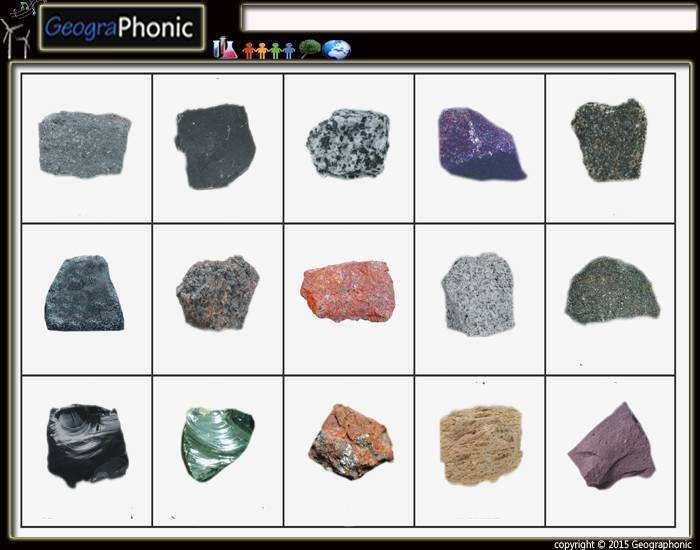Open the colorful people icon
Viewport: 700px width, 550px height.
pyautogui.click(x=269, y=50)
